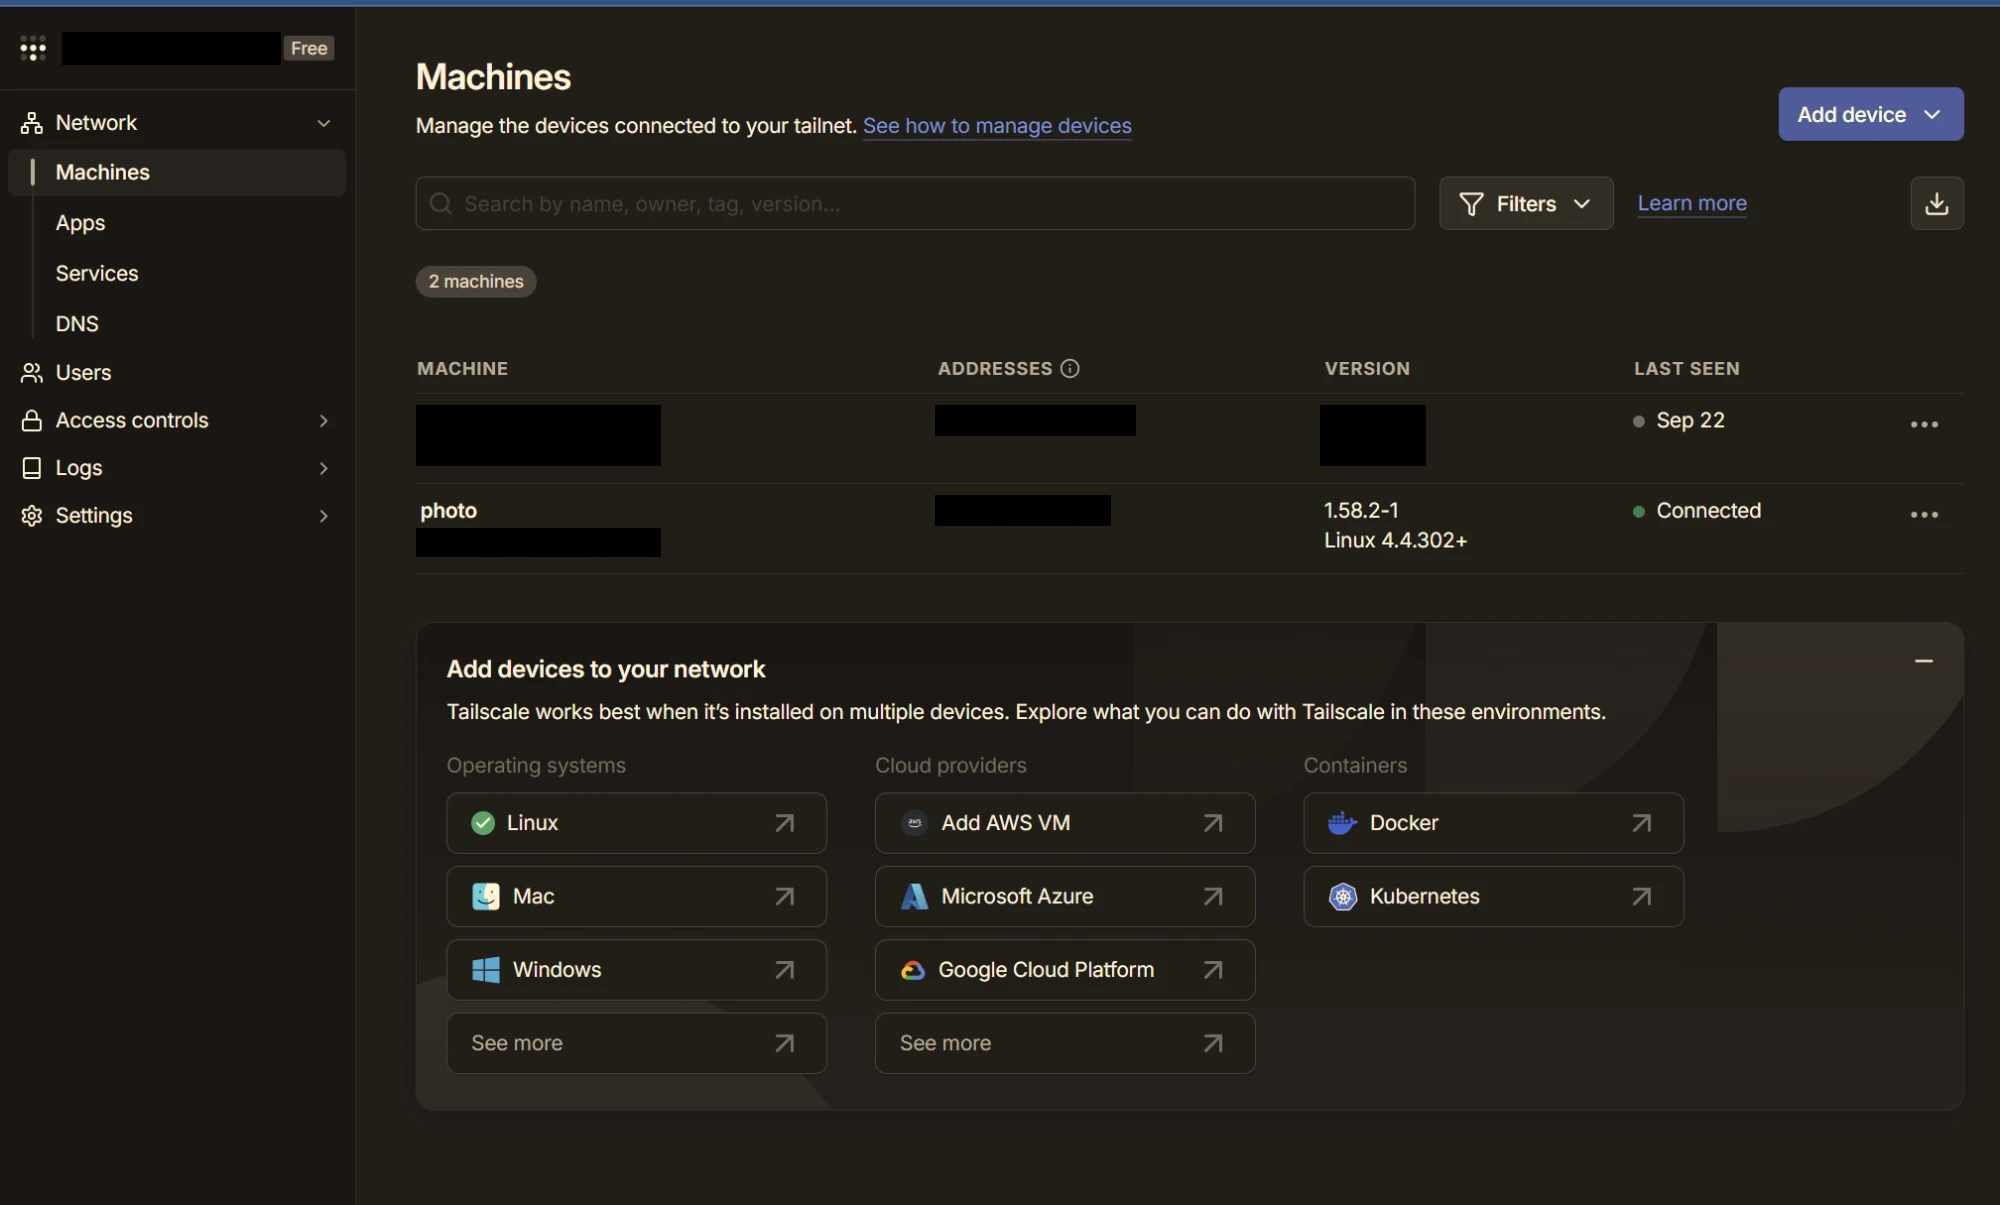Viewport: 2000px width, 1205px height.
Task: Click the 2 machines count badge
Action: [x=476, y=282]
